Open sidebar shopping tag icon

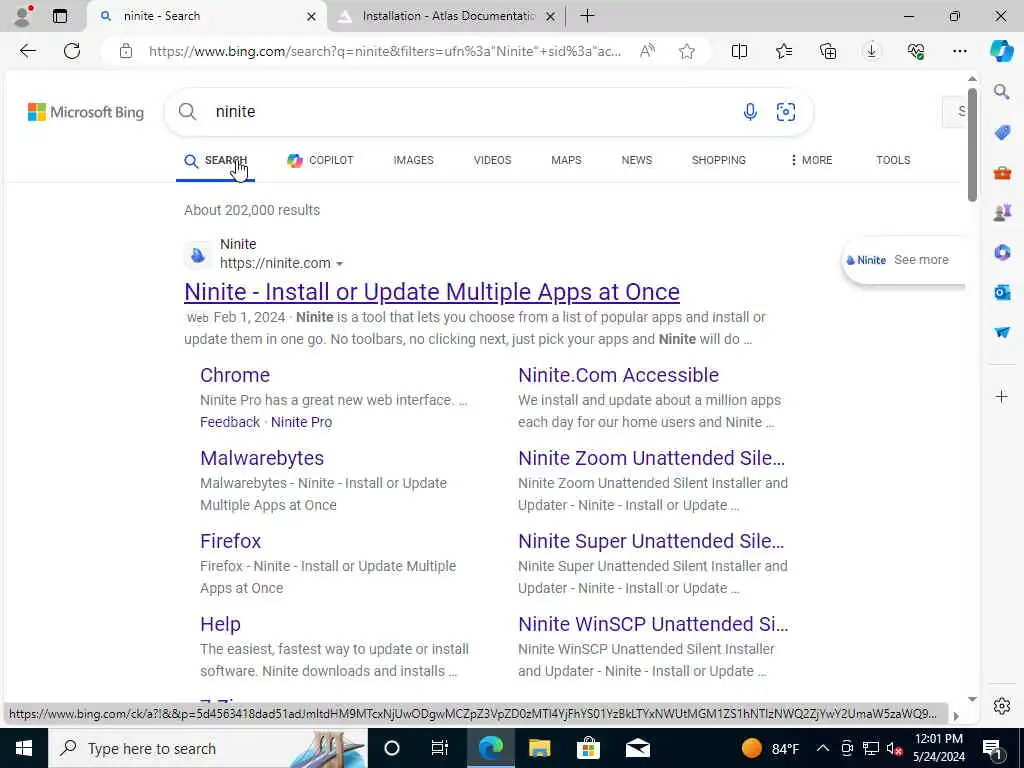[x=1002, y=133]
